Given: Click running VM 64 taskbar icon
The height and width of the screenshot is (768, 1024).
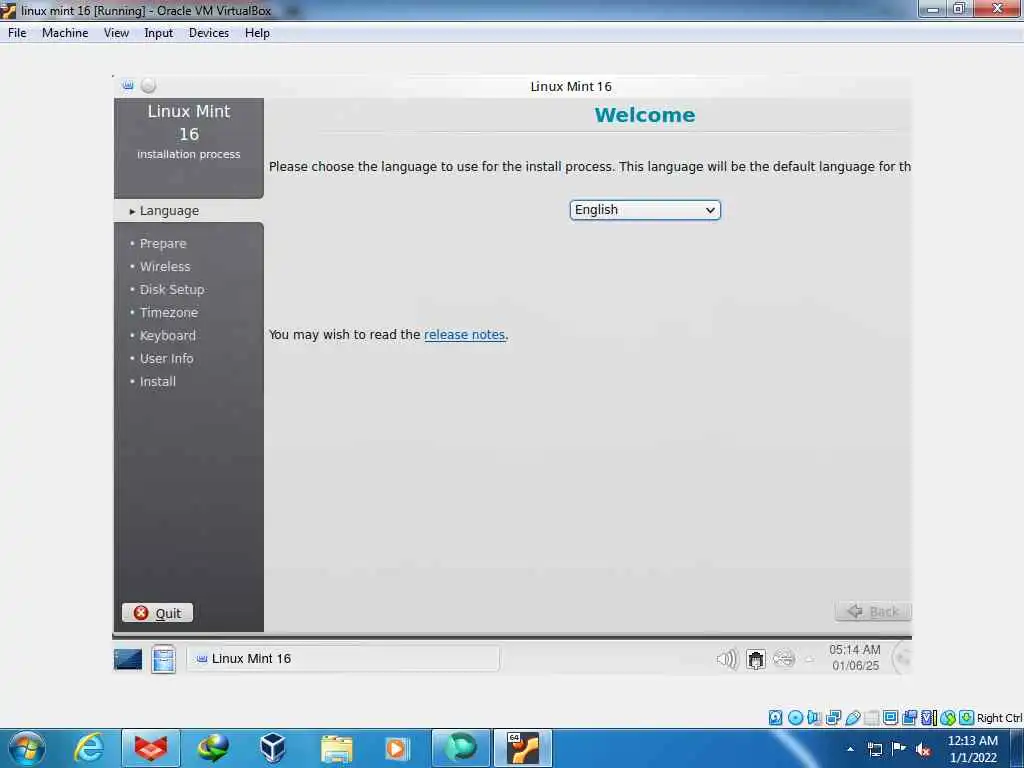Looking at the screenshot, I should click(x=522, y=748).
